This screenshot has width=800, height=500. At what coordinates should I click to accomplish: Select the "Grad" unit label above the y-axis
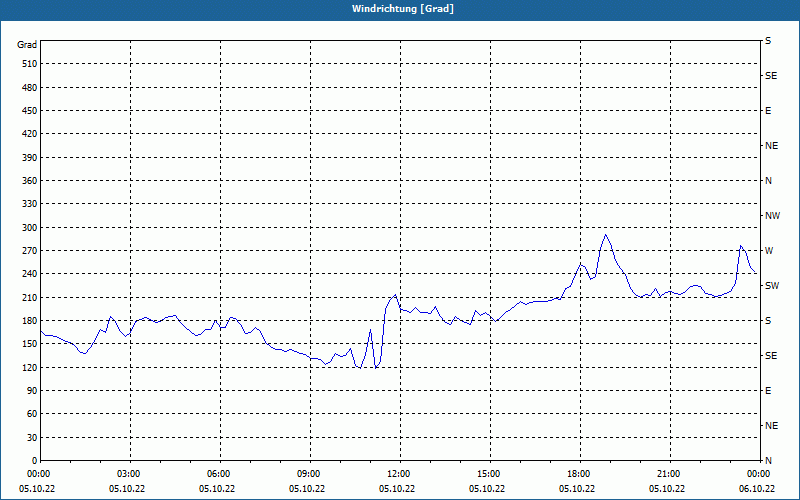27,45
